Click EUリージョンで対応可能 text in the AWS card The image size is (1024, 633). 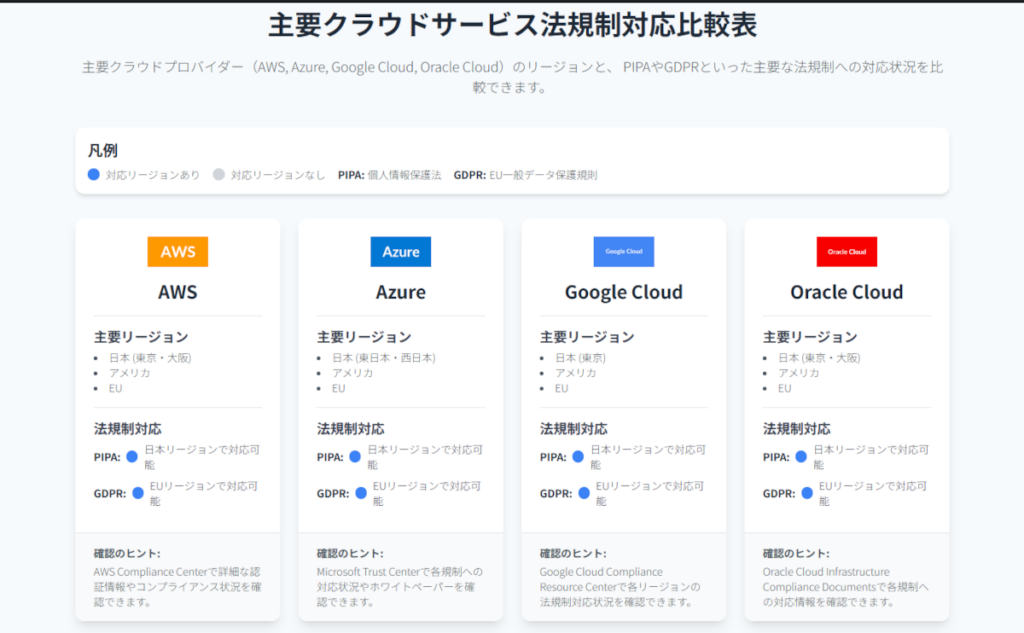[x=204, y=493]
